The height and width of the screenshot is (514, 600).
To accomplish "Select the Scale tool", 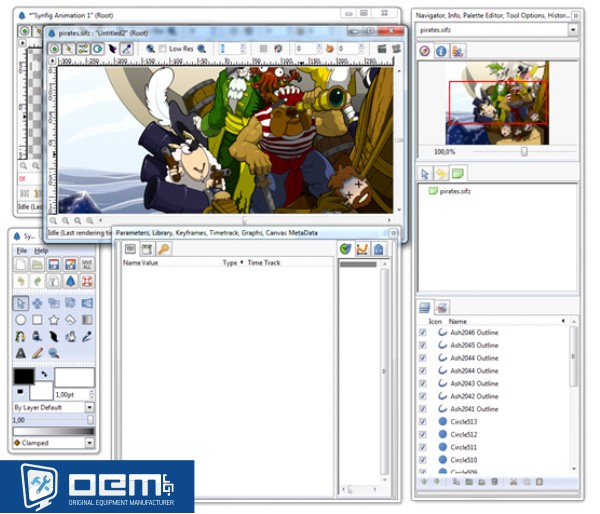I will [54, 304].
